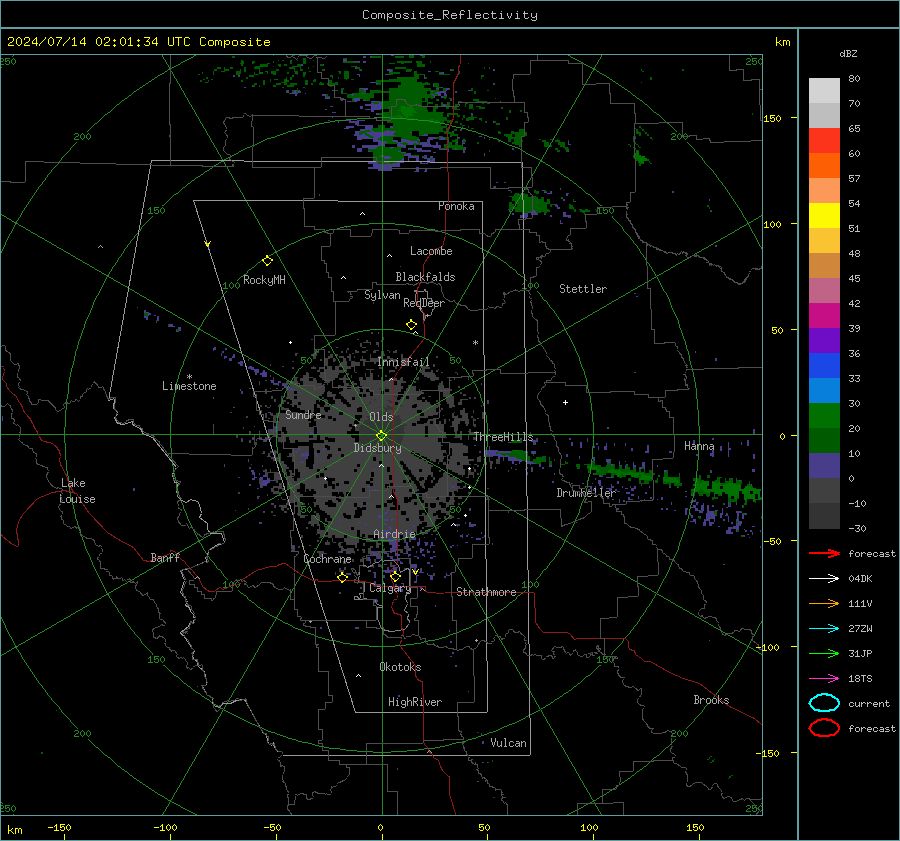Click the RockyMH label
The height and width of the screenshot is (841, 900).
(x=264, y=280)
